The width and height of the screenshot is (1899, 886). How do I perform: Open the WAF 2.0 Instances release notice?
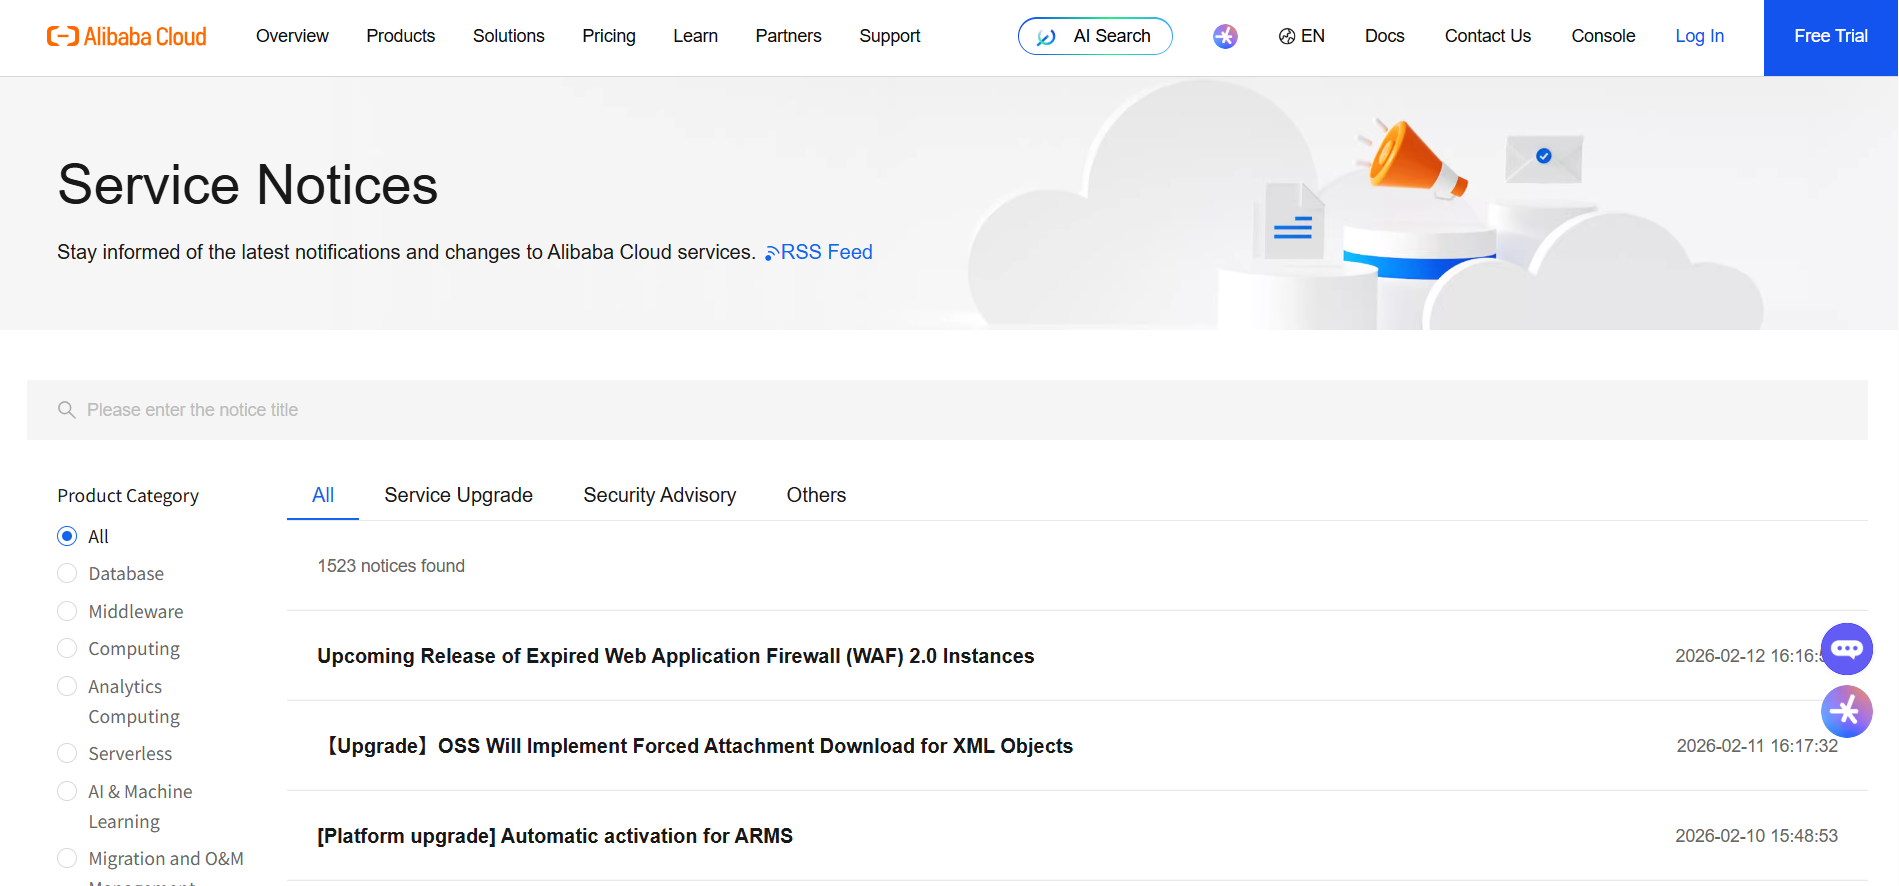(x=675, y=656)
